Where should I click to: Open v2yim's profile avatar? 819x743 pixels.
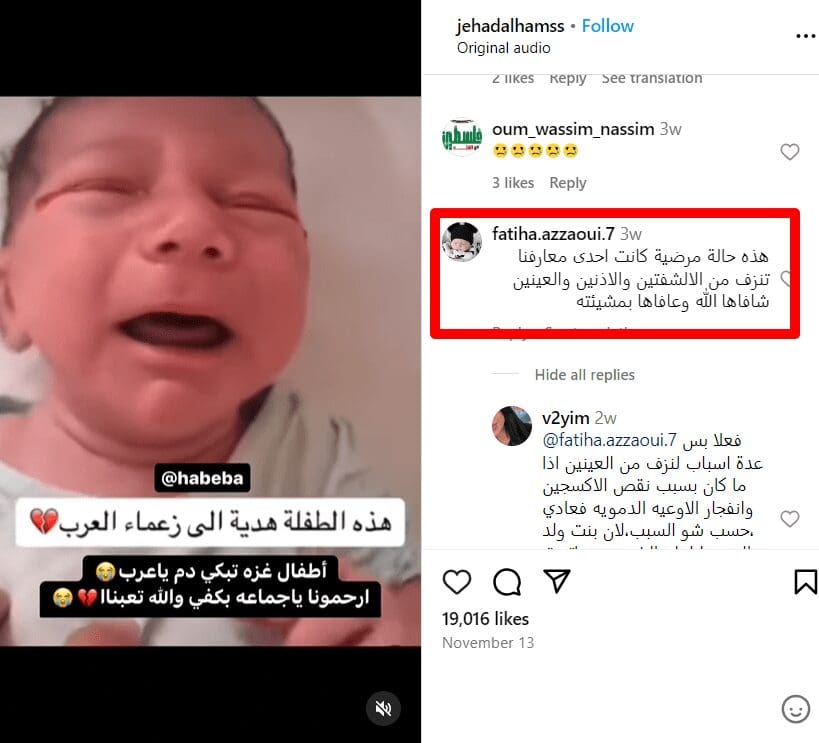[512, 426]
